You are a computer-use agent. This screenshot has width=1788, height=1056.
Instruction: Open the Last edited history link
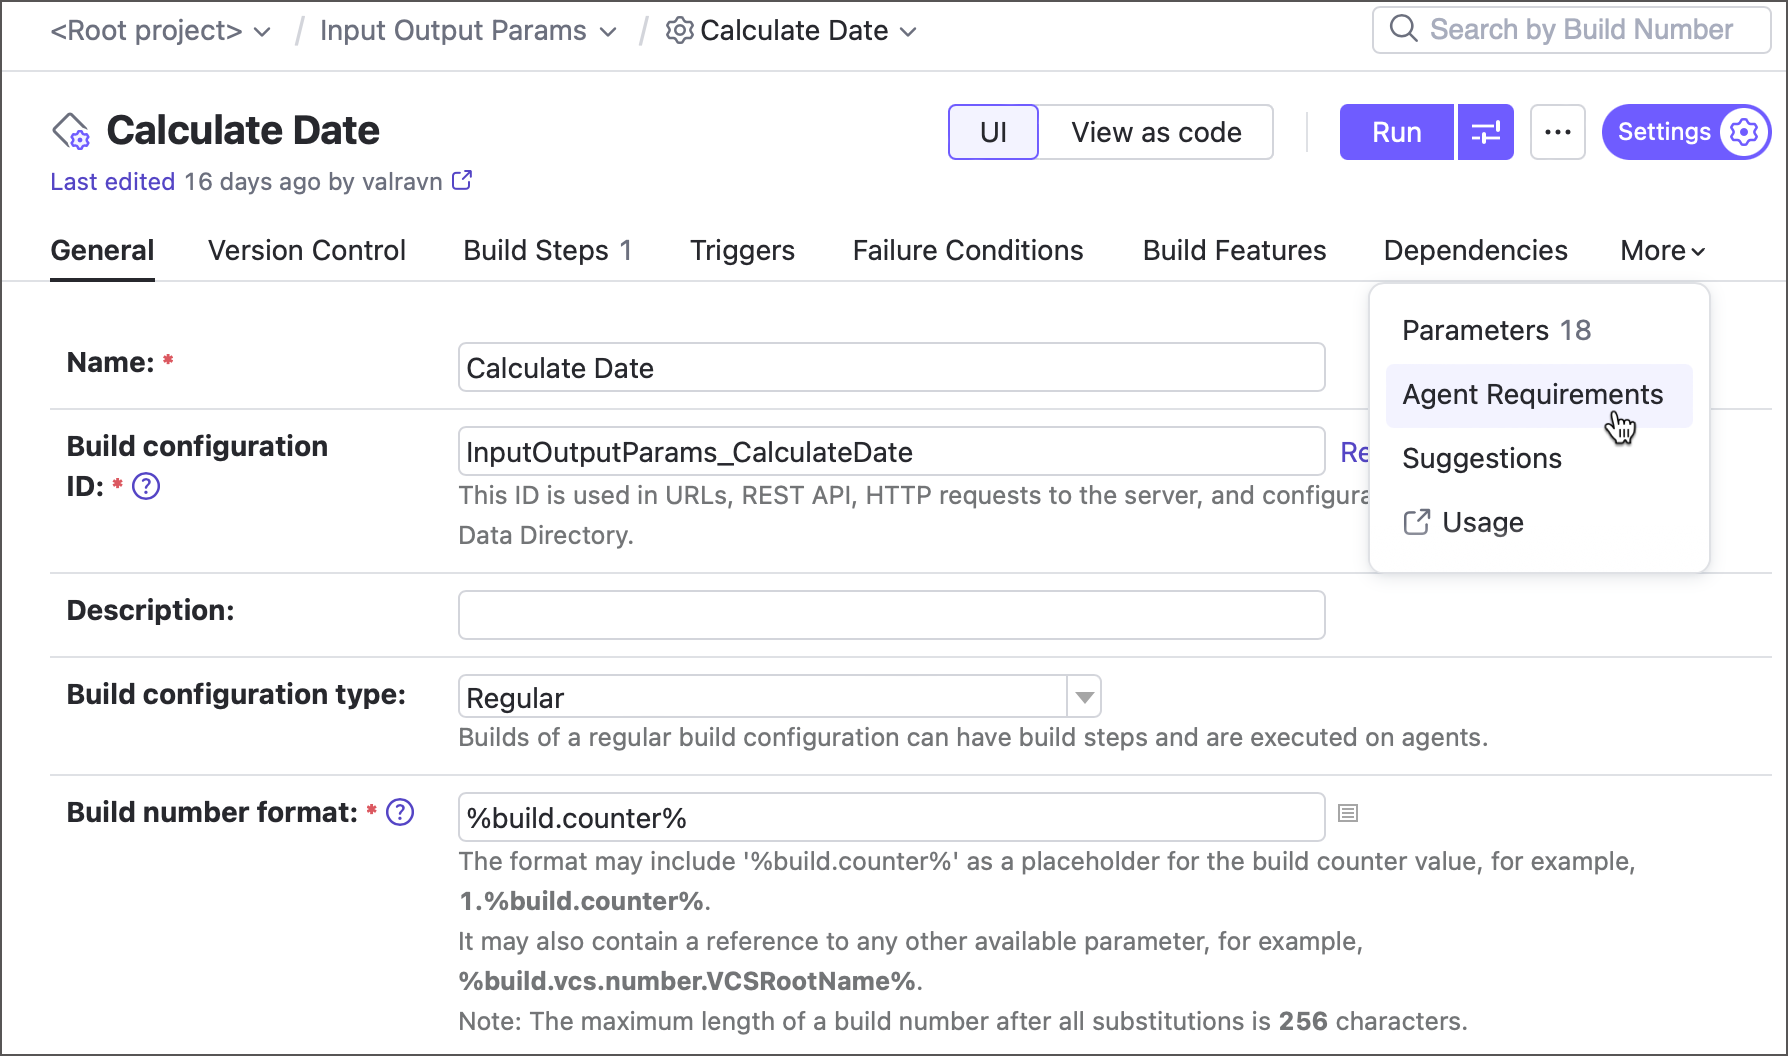point(112,181)
